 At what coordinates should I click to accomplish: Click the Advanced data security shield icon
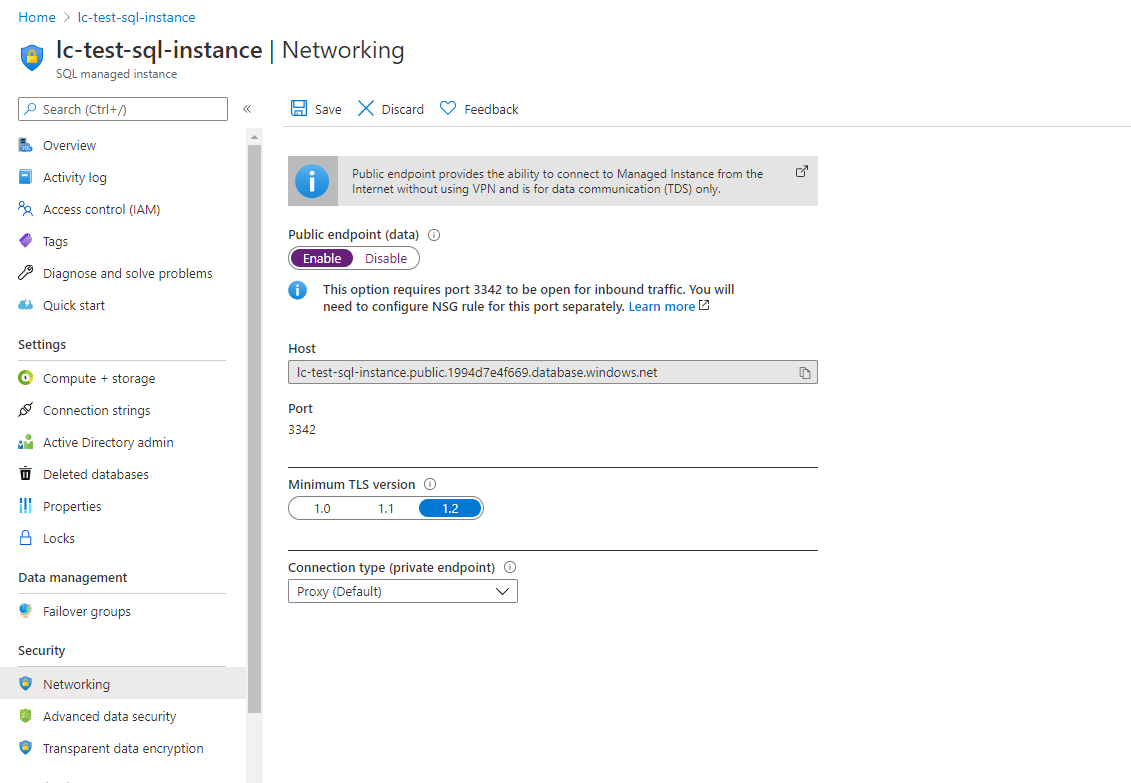click(x=25, y=716)
